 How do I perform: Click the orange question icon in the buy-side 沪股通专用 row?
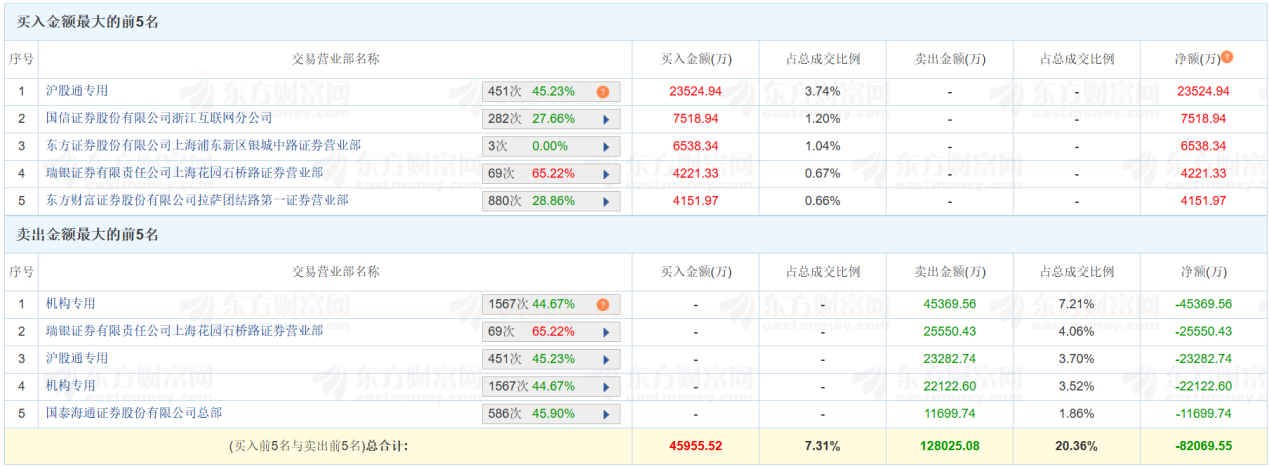coord(603,92)
